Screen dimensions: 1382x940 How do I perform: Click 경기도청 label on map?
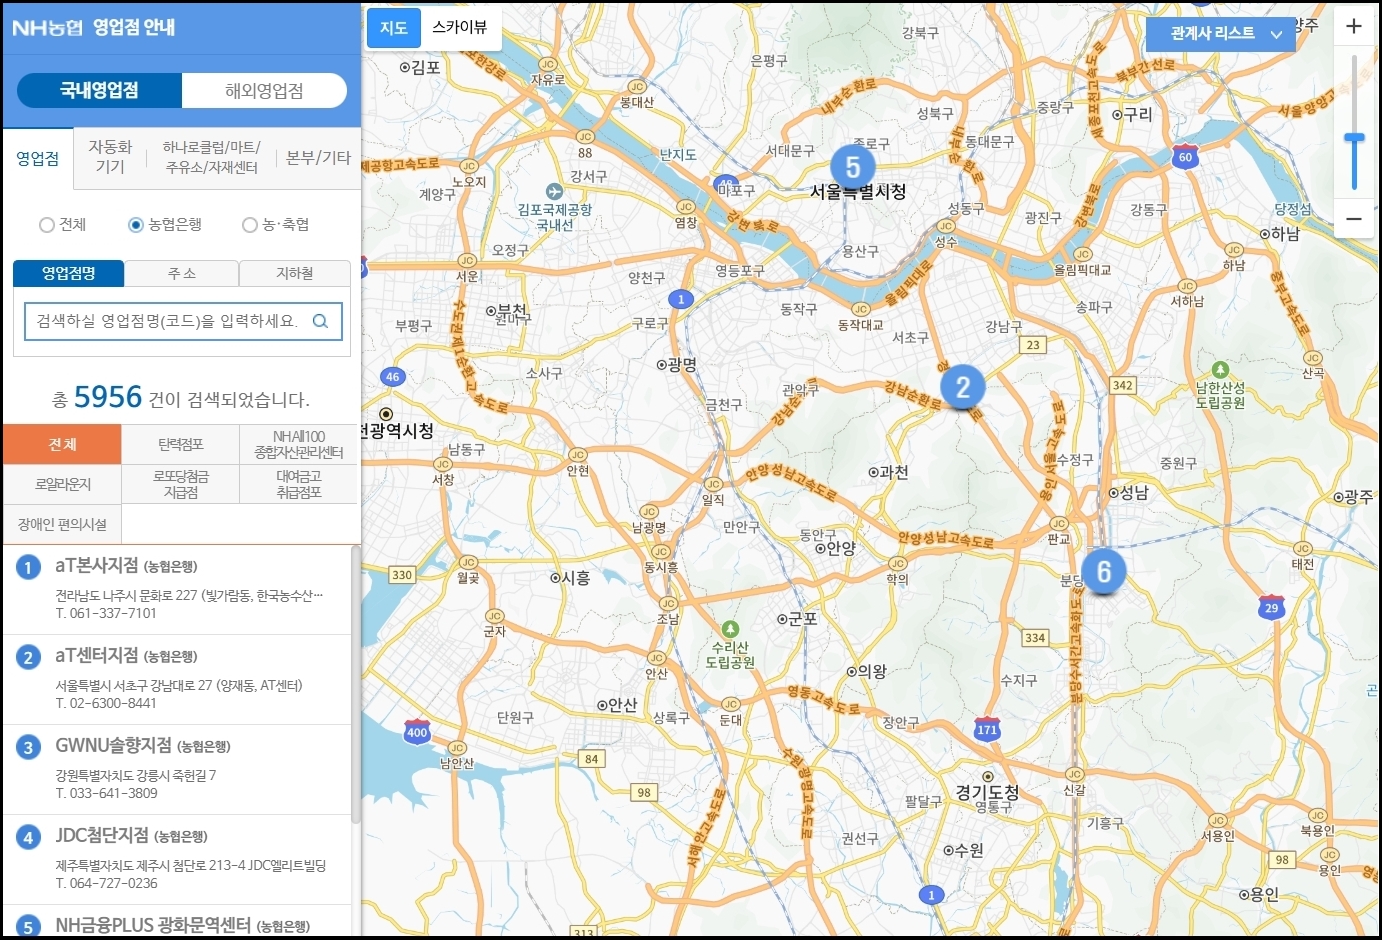coord(987,792)
